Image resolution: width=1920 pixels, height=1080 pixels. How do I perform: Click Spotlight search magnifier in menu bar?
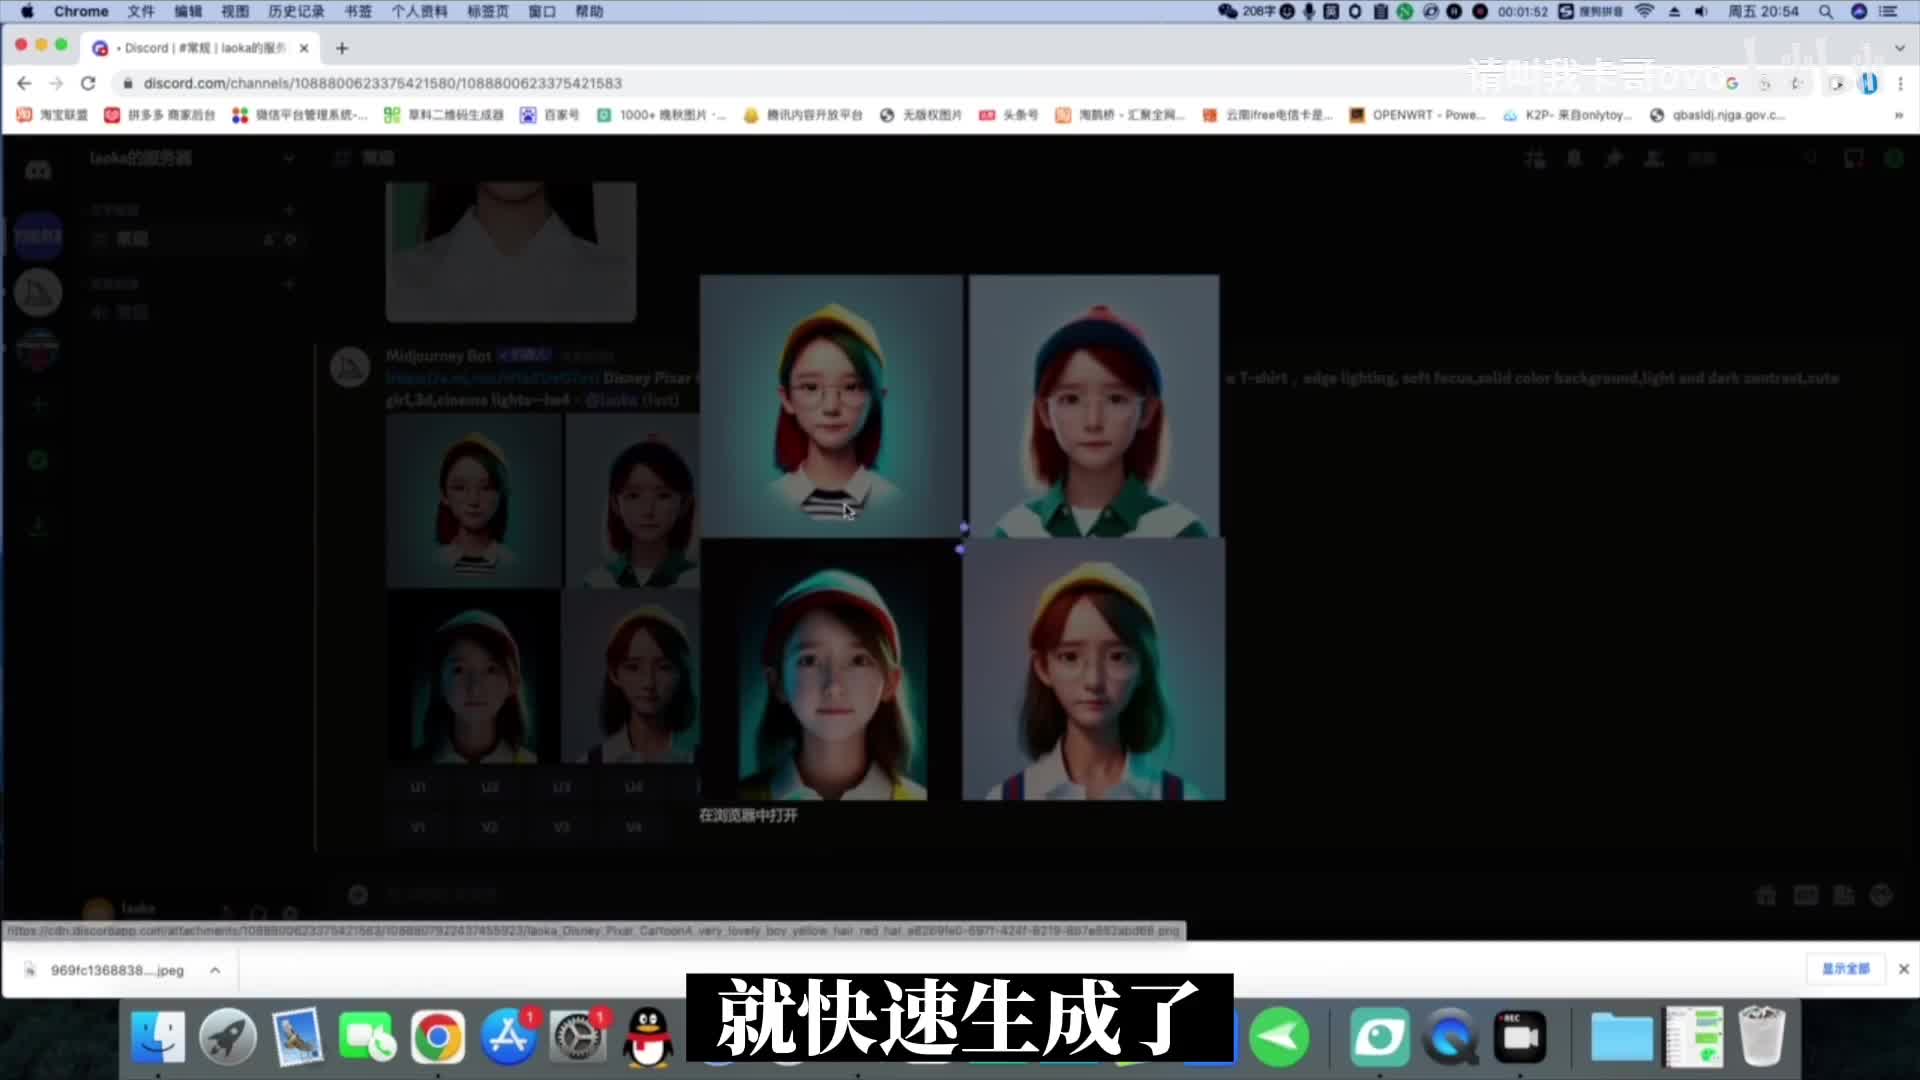tap(1826, 12)
